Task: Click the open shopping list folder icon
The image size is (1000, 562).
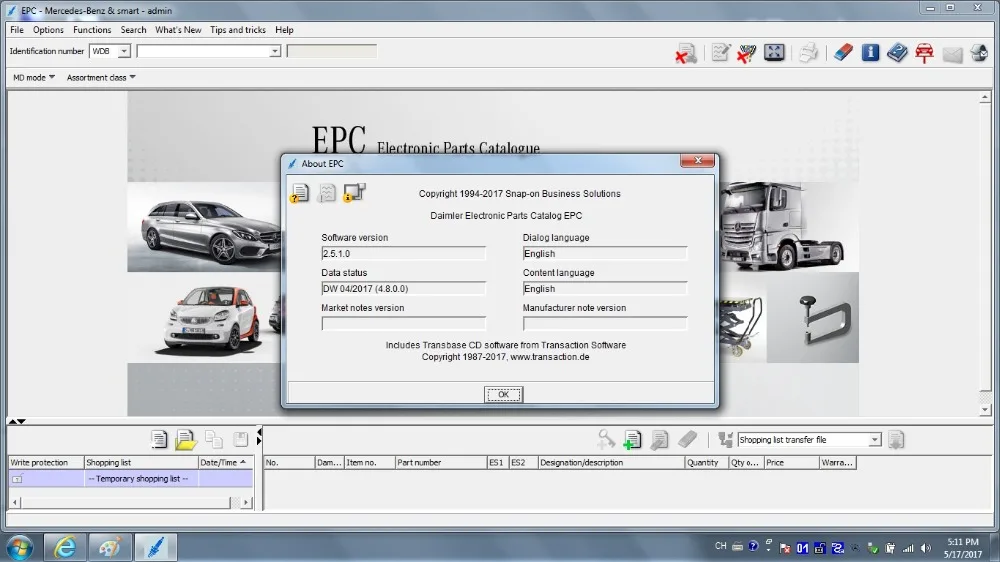Action: (x=186, y=440)
